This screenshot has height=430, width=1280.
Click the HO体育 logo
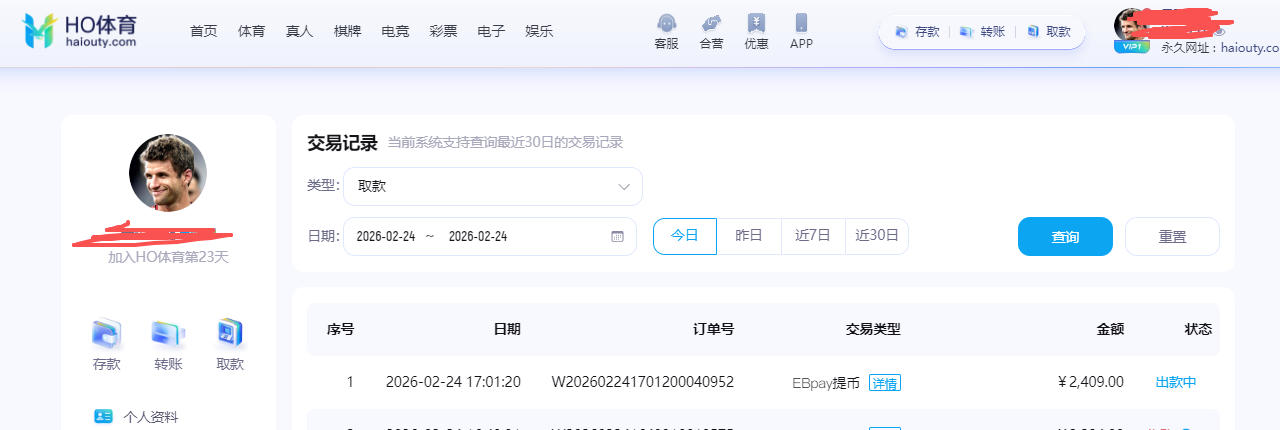pyautogui.click(x=78, y=31)
